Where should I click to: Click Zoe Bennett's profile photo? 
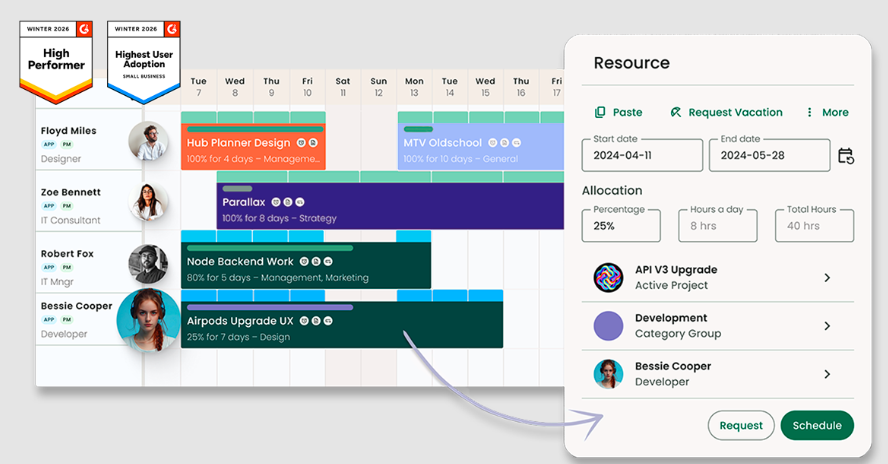coord(148,202)
